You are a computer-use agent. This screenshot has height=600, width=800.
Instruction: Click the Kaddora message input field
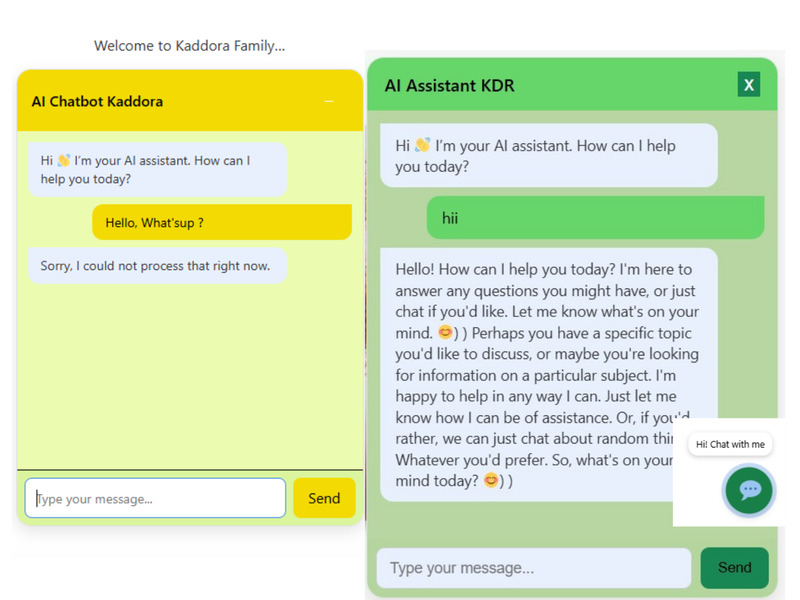pos(155,497)
